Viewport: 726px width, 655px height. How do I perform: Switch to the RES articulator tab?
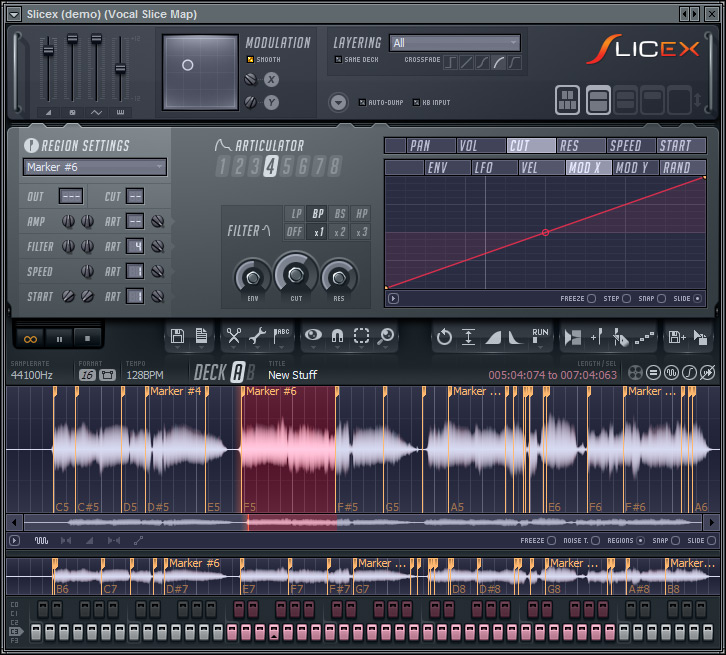[581, 145]
